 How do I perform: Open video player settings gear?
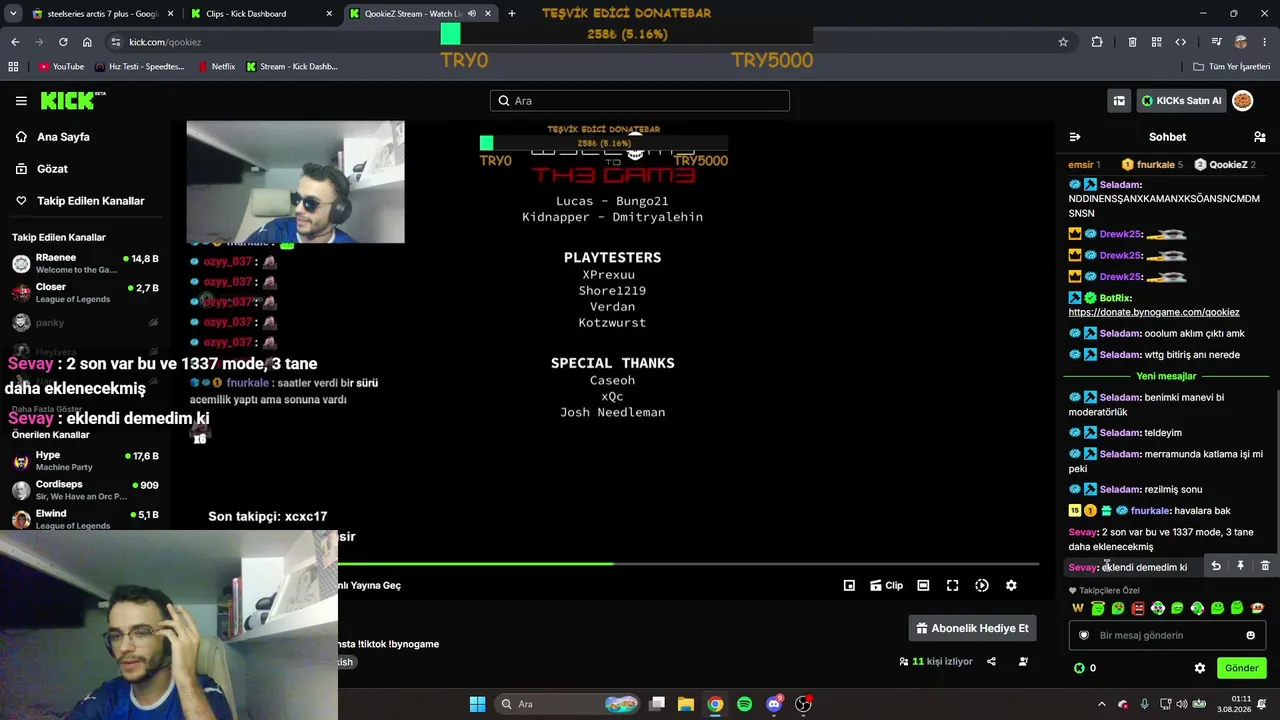1011,585
